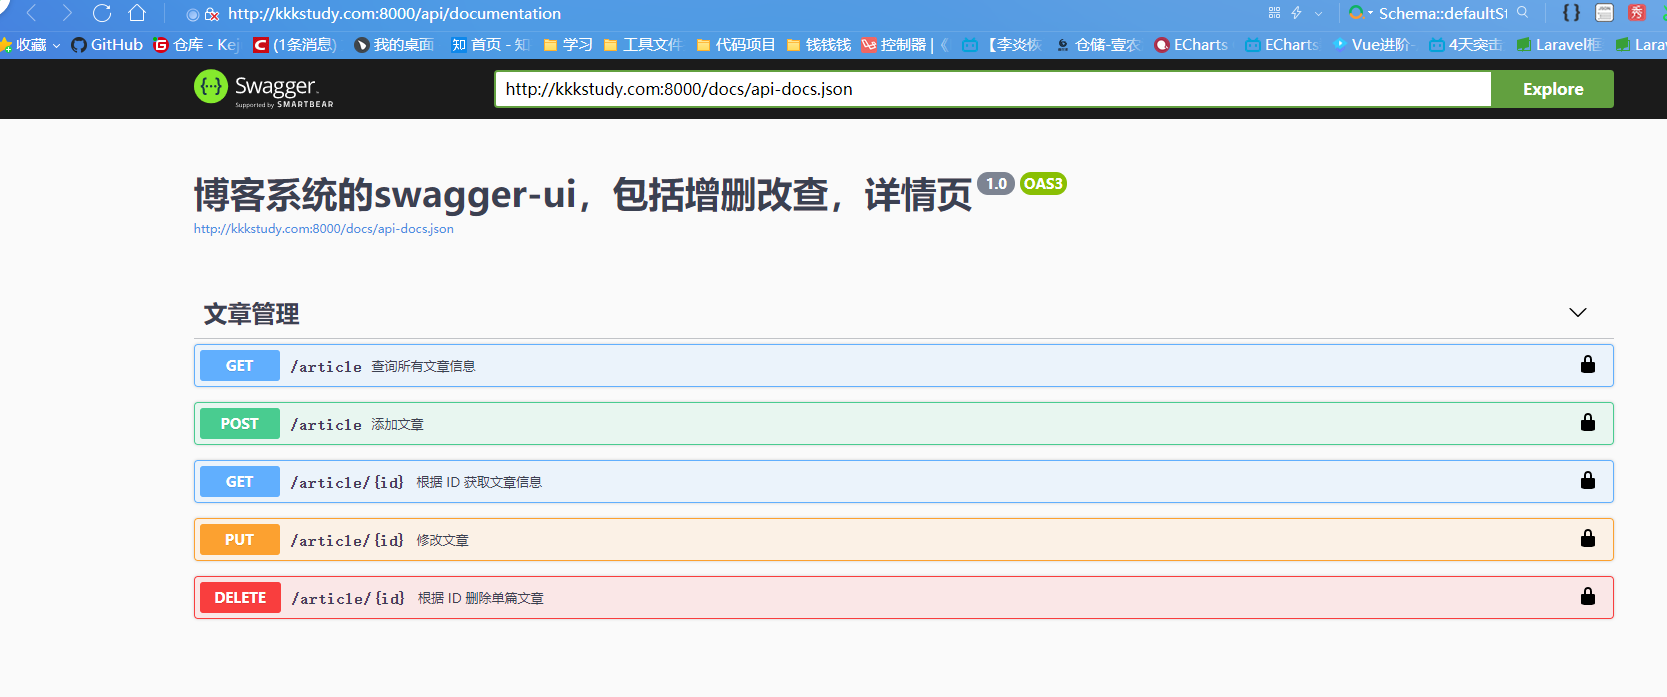Open the 首页 - 知 Zhihu bookmark
Screen dimensions: 1667x697
pyautogui.click(x=490, y=45)
